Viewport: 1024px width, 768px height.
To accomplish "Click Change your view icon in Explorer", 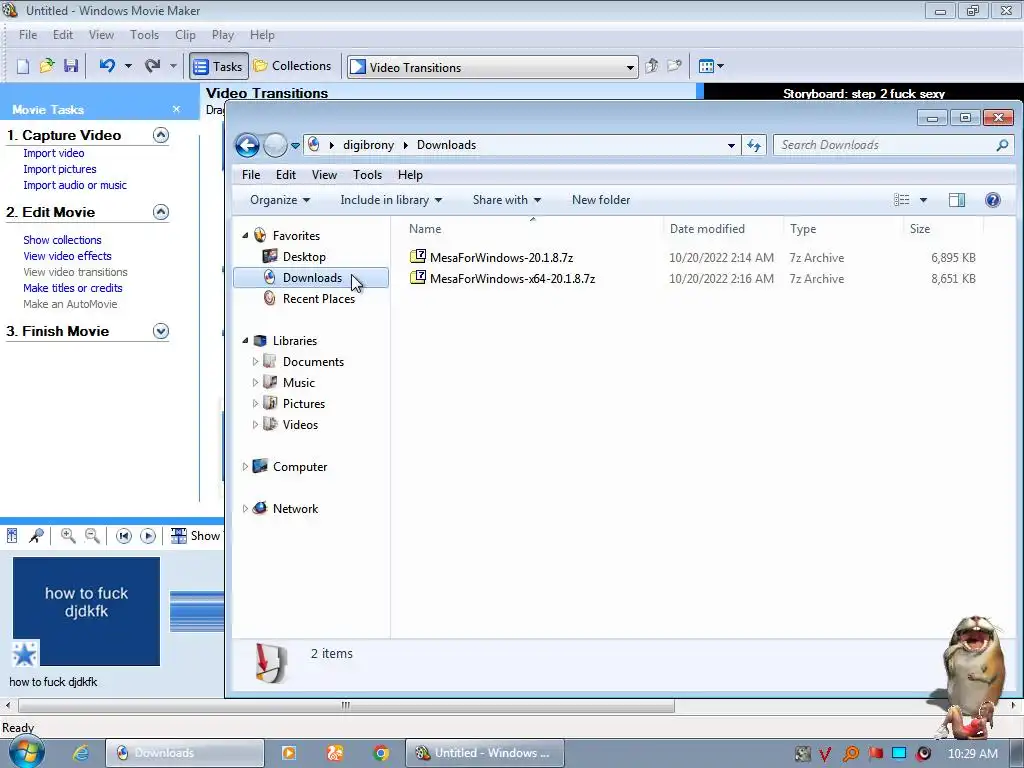I will (902, 200).
